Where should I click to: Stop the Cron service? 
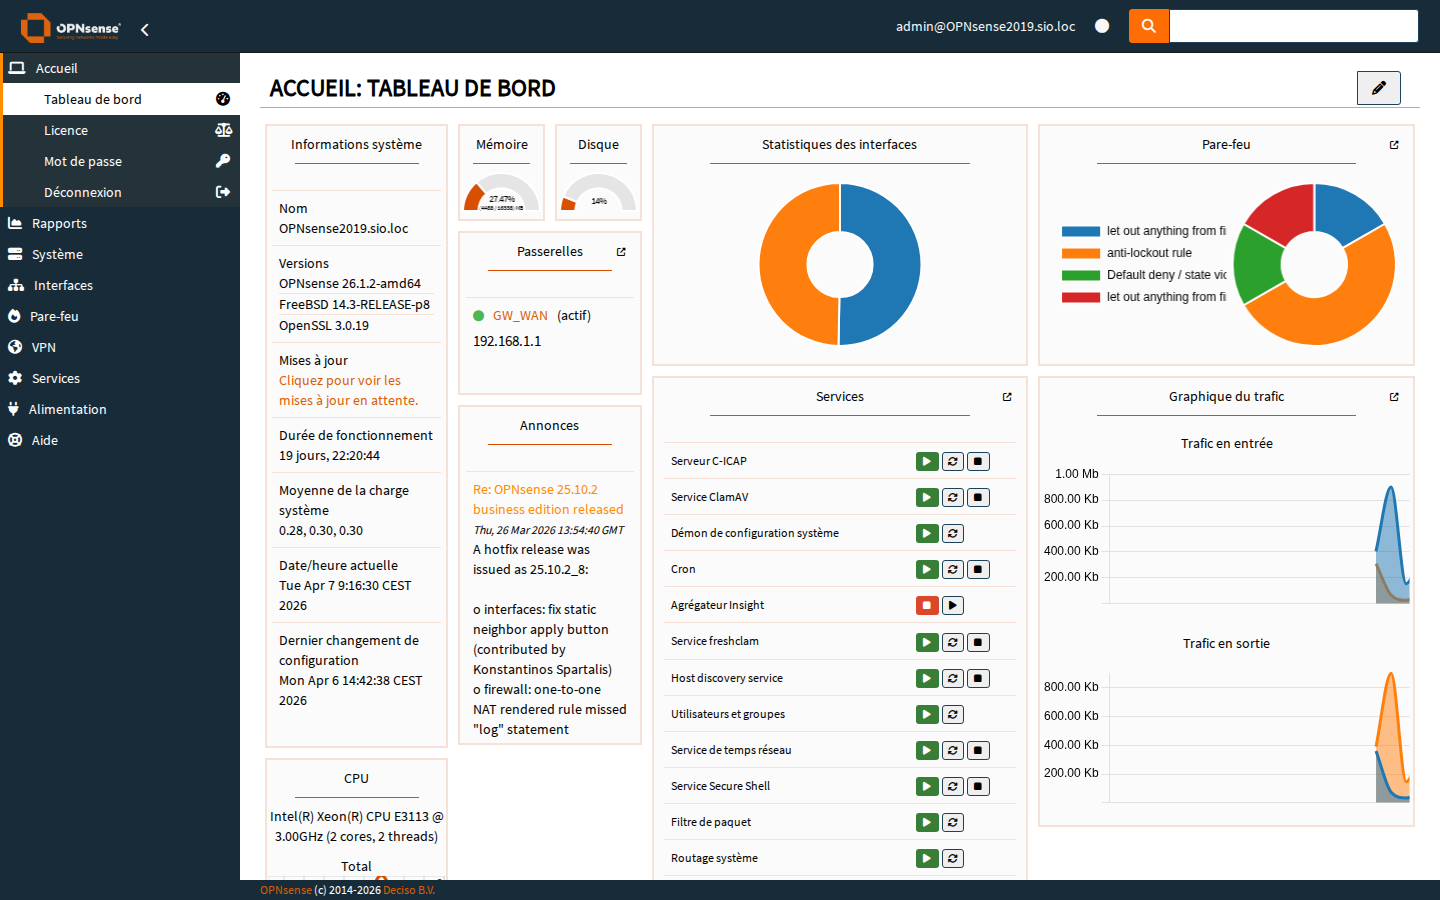click(x=979, y=569)
